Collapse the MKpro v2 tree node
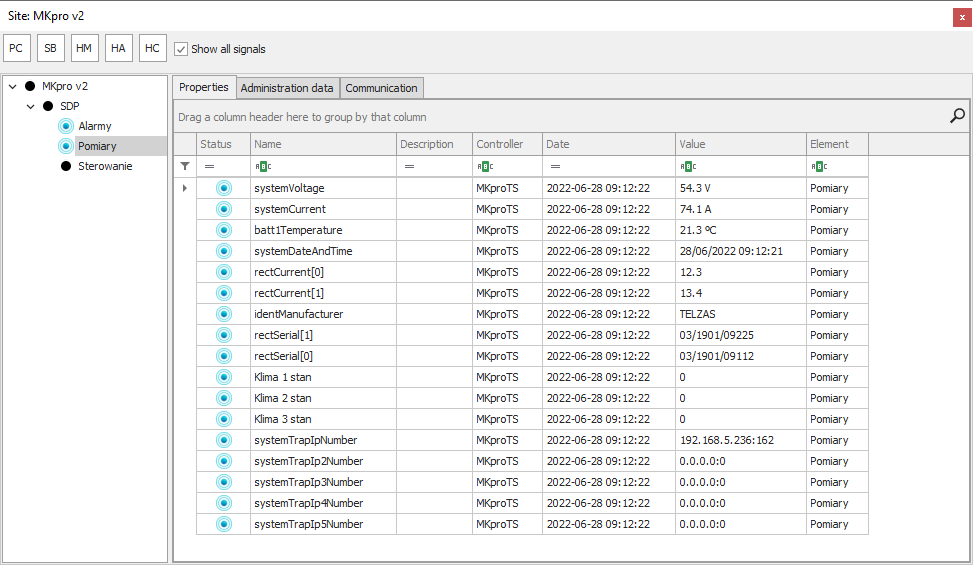This screenshot has width=973, height=565. [x=12, y=87]
